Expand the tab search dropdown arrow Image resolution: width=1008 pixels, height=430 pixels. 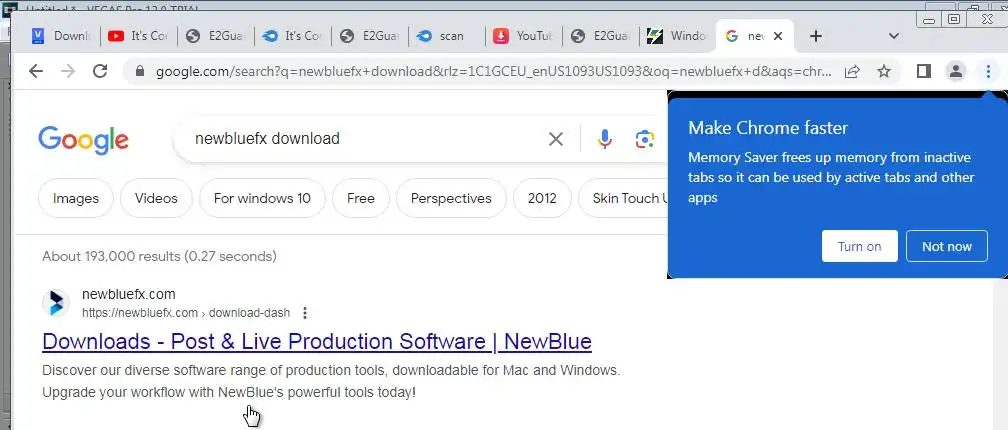(x=894, y=36)
